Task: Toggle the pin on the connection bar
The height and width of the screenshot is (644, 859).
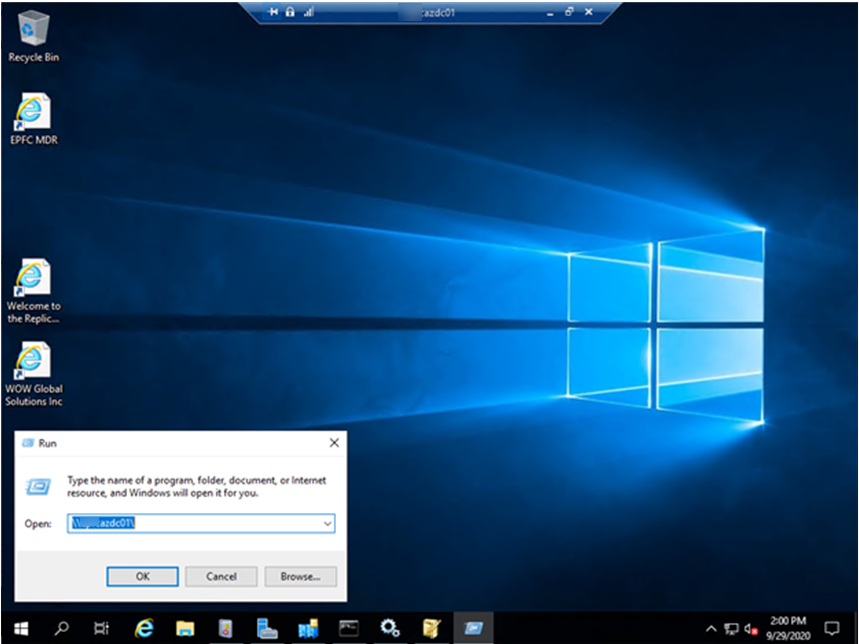Action: (x=273, y=12)
